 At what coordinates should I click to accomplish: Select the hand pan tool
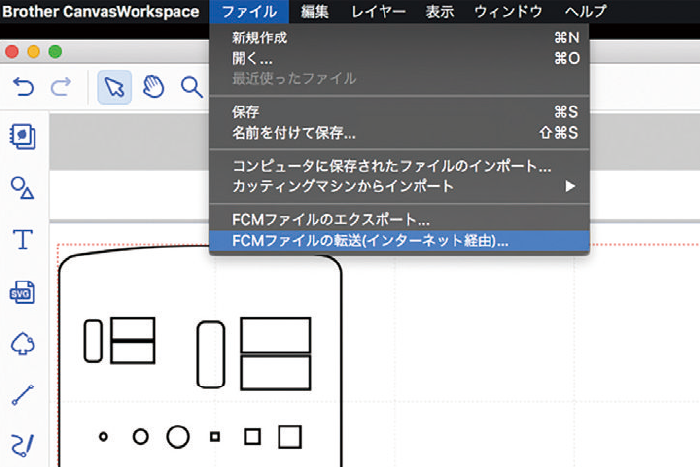click(x=153, y=87)
